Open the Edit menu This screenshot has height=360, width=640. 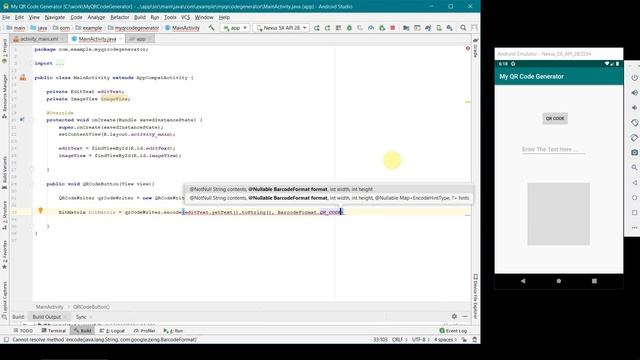(x=19, y=17)
